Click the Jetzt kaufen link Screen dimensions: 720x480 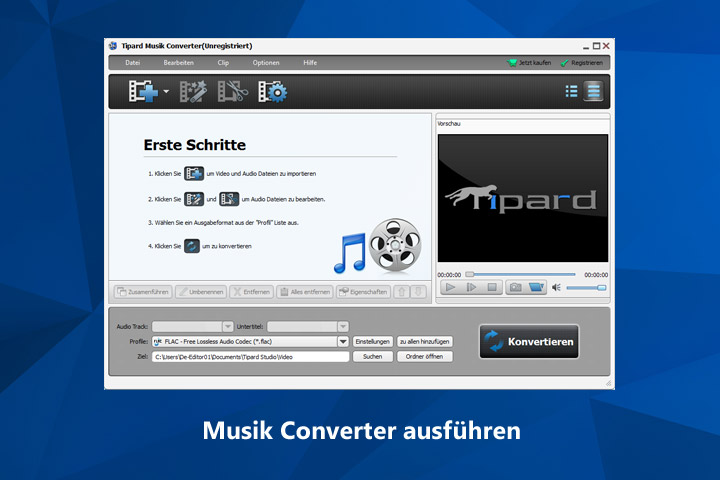coord(529,62)
